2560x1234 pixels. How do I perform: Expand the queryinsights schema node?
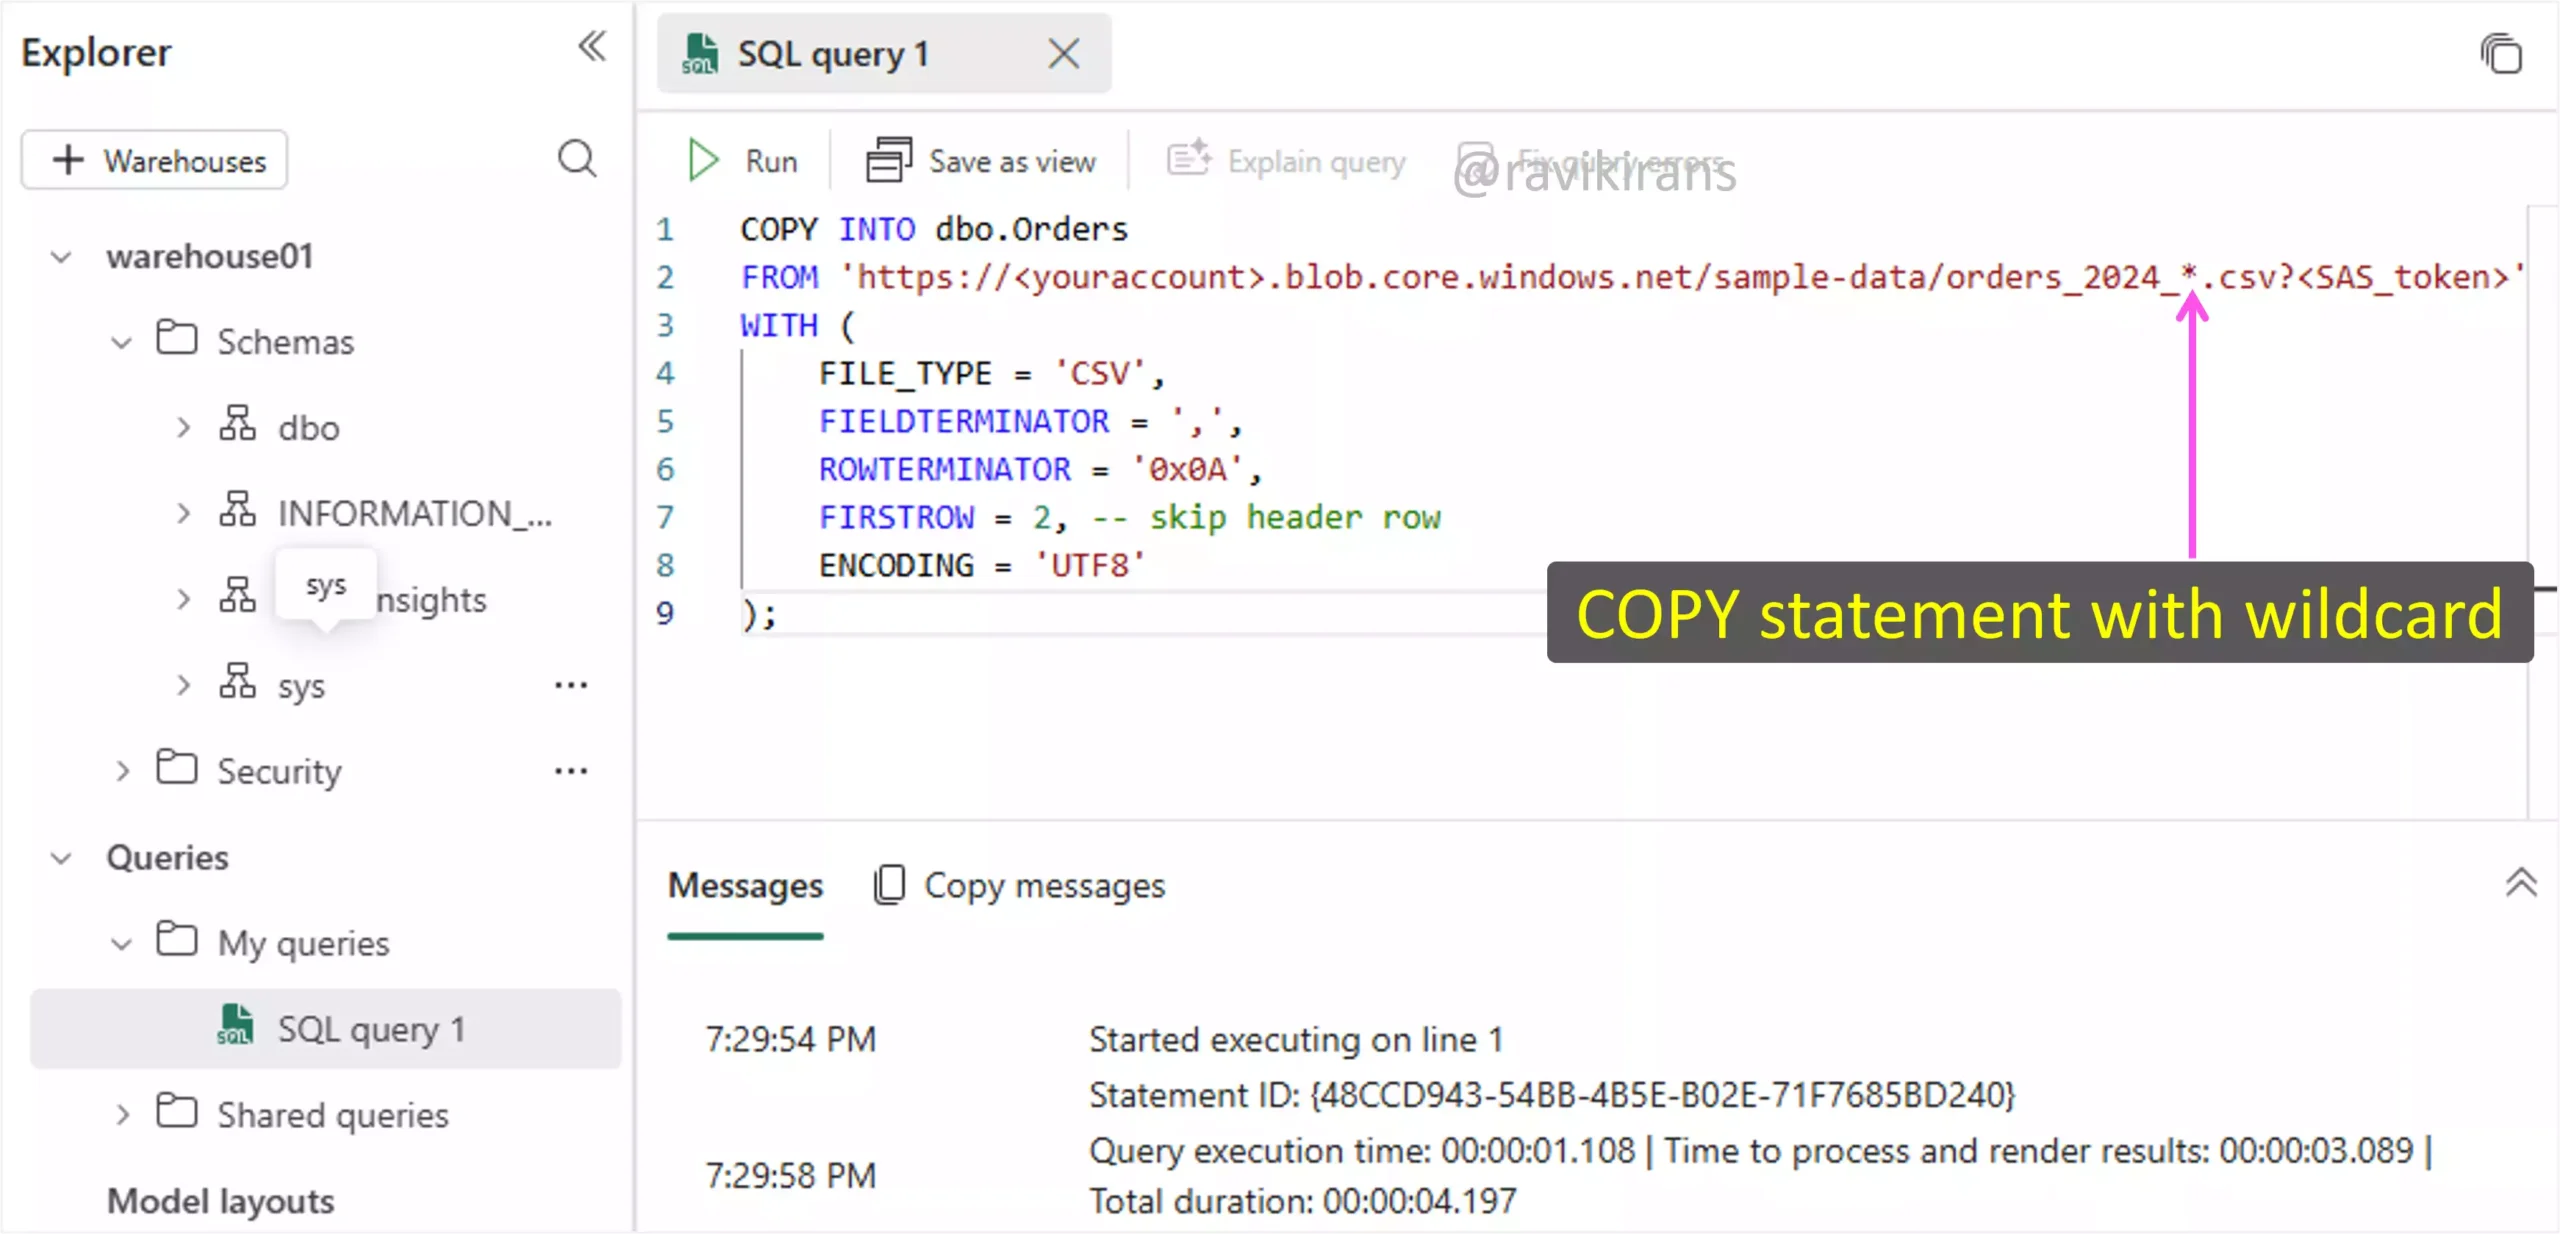(x=183, y=600)
